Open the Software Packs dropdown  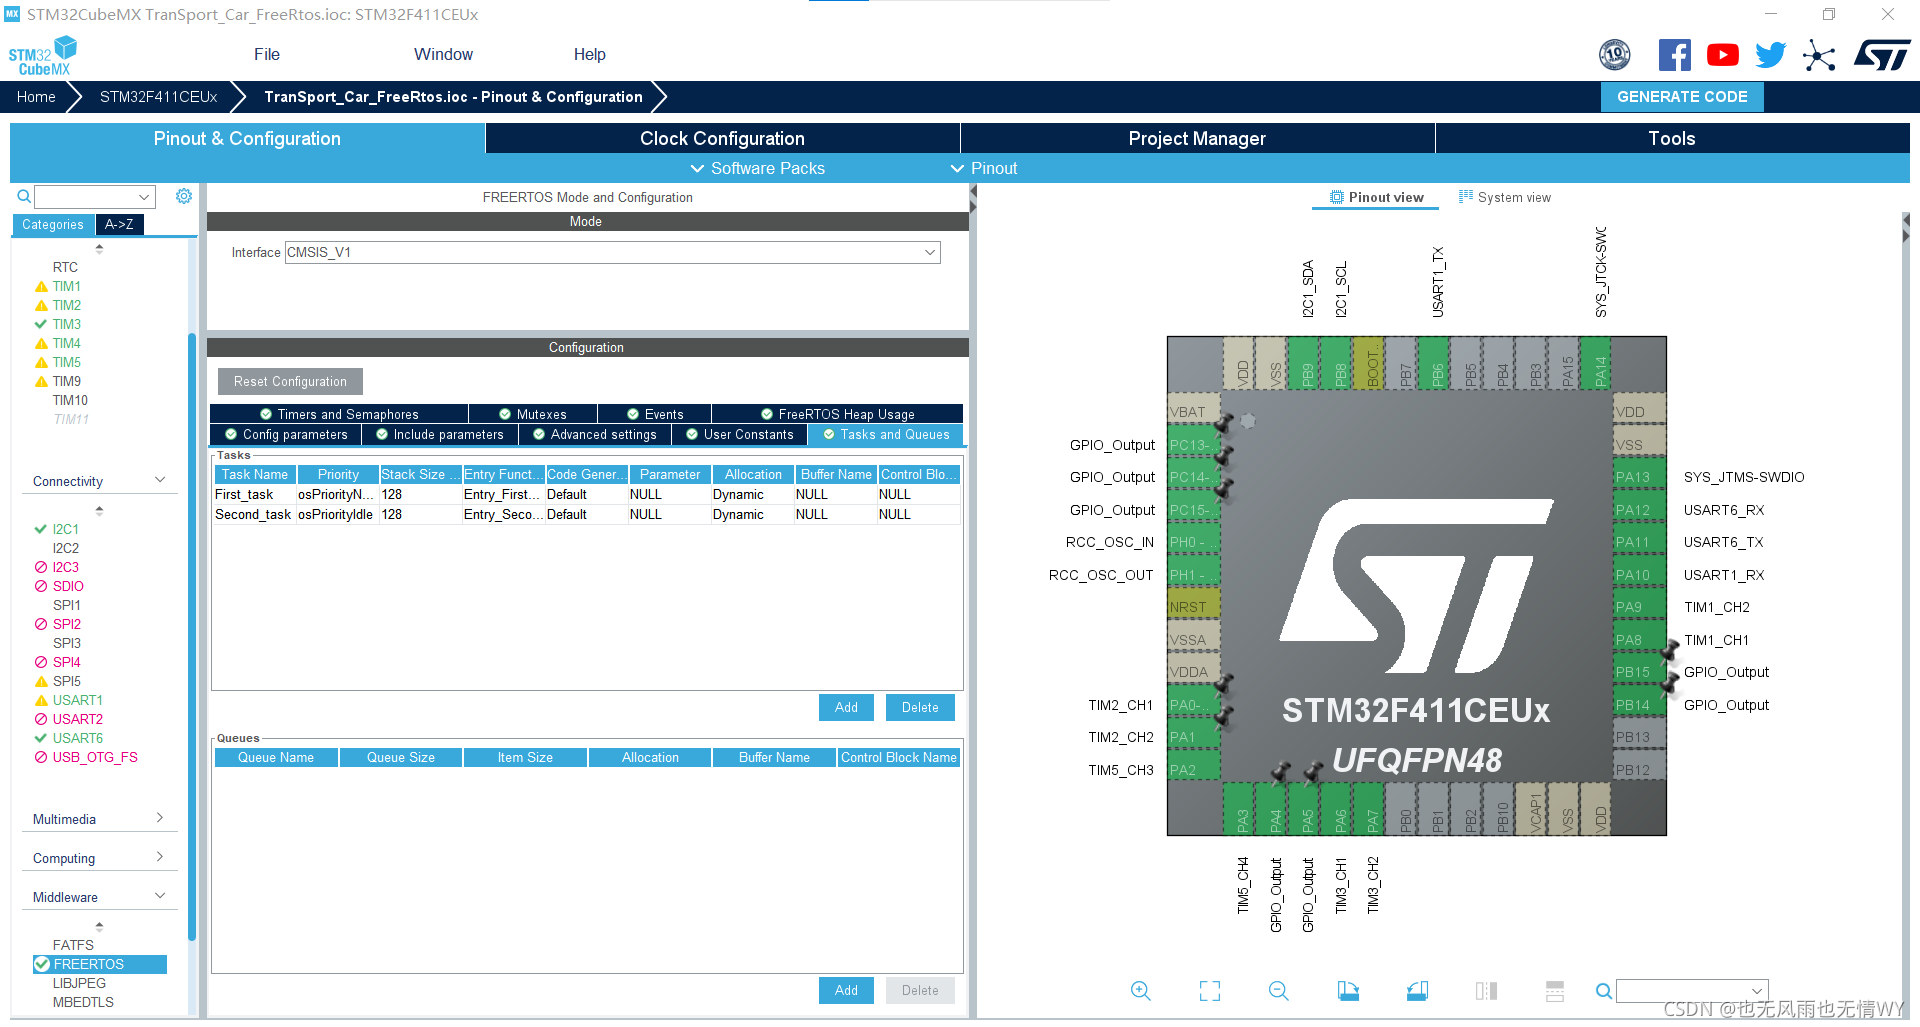pos(758,168)
